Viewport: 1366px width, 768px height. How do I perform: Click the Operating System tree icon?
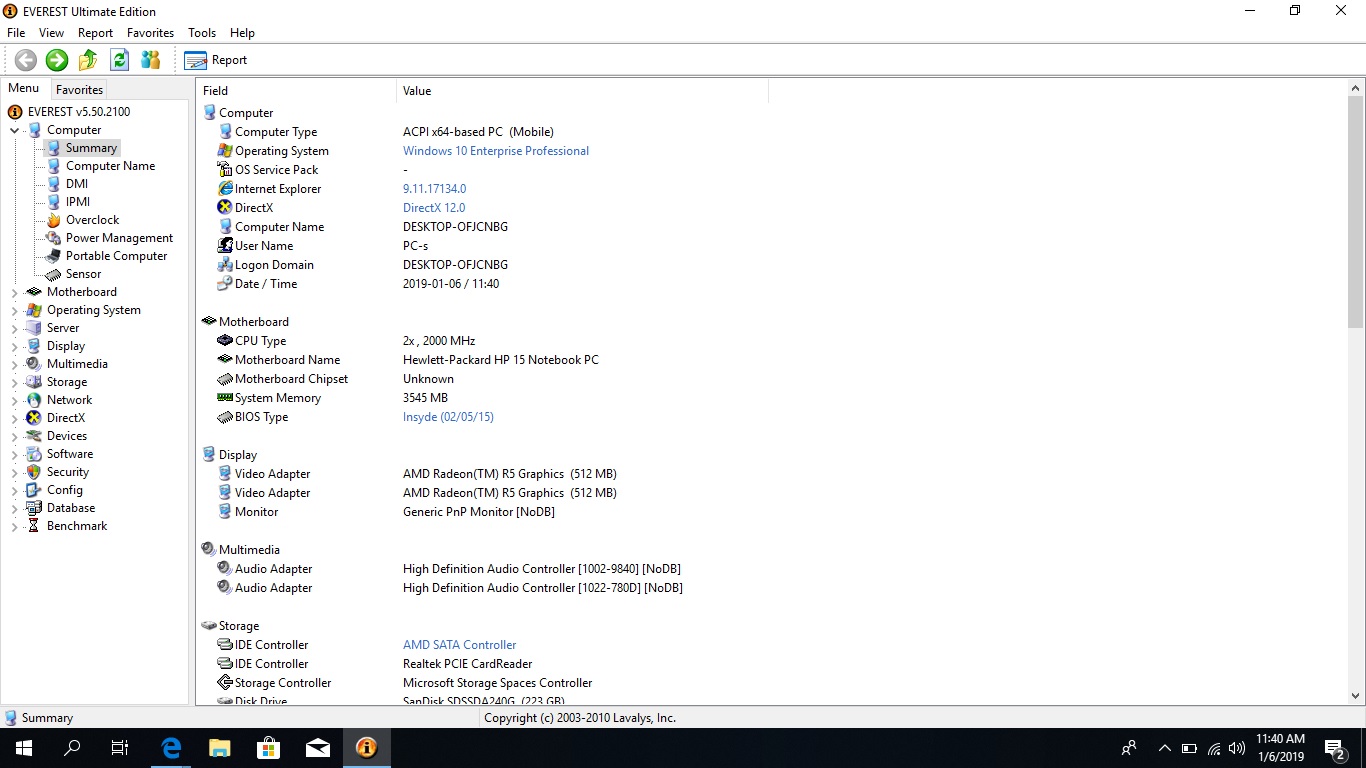point(34,310)
